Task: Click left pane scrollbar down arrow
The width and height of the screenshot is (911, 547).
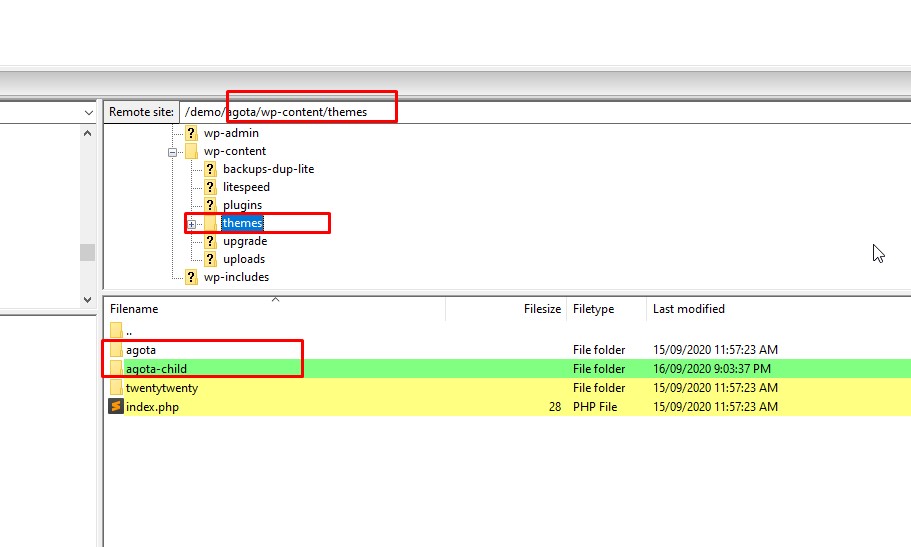Action: 87,300
